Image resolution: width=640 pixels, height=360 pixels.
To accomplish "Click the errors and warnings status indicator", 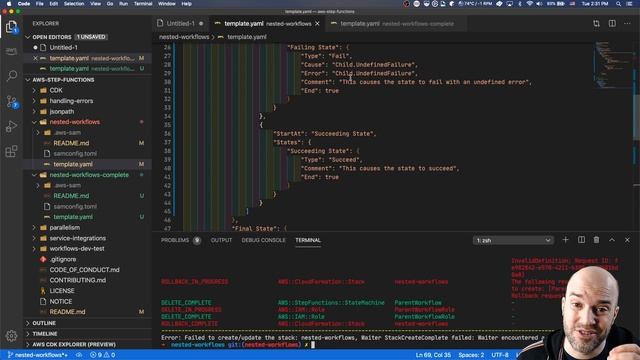I will tap(102, 355).
